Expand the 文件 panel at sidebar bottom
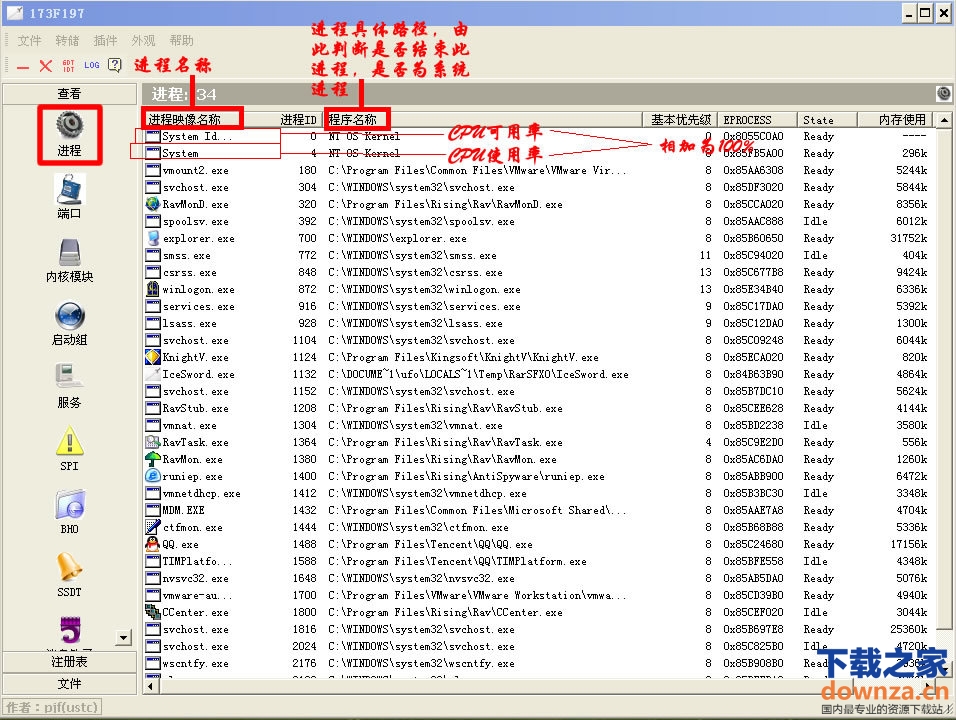956x720 pixels. point(69,683)
